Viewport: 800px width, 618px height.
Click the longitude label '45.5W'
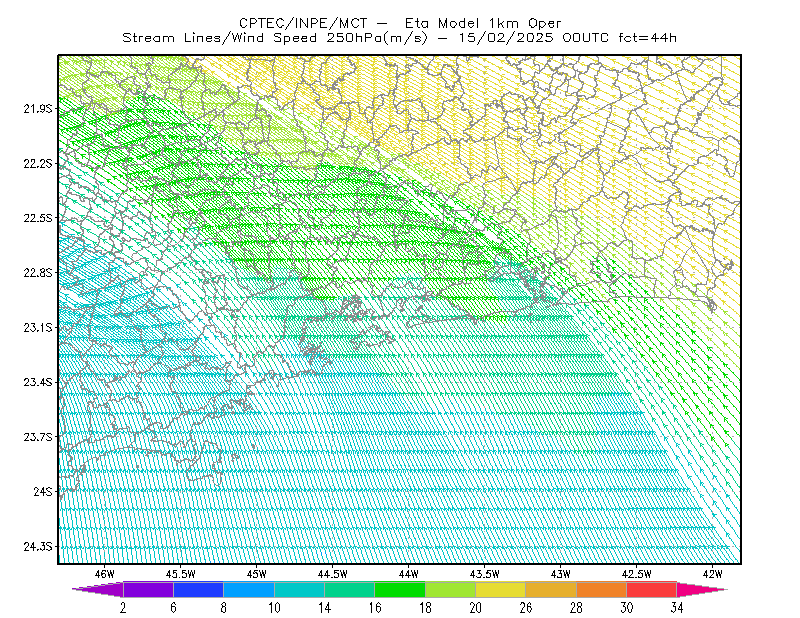coord(180,574)
